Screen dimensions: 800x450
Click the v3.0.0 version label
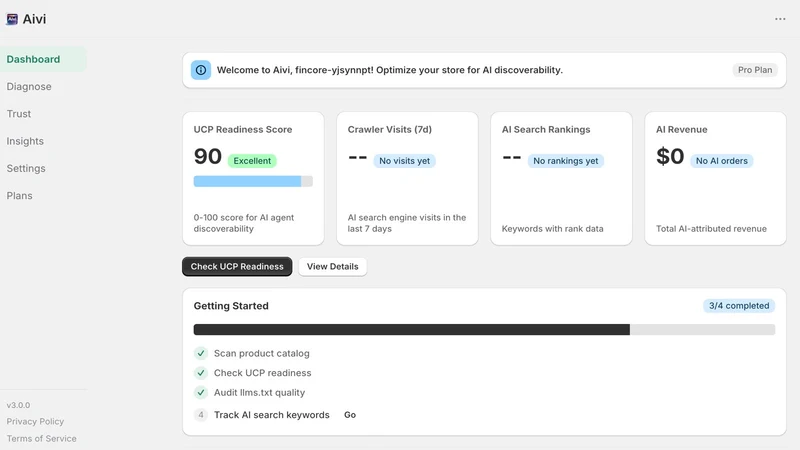[18, 405]
